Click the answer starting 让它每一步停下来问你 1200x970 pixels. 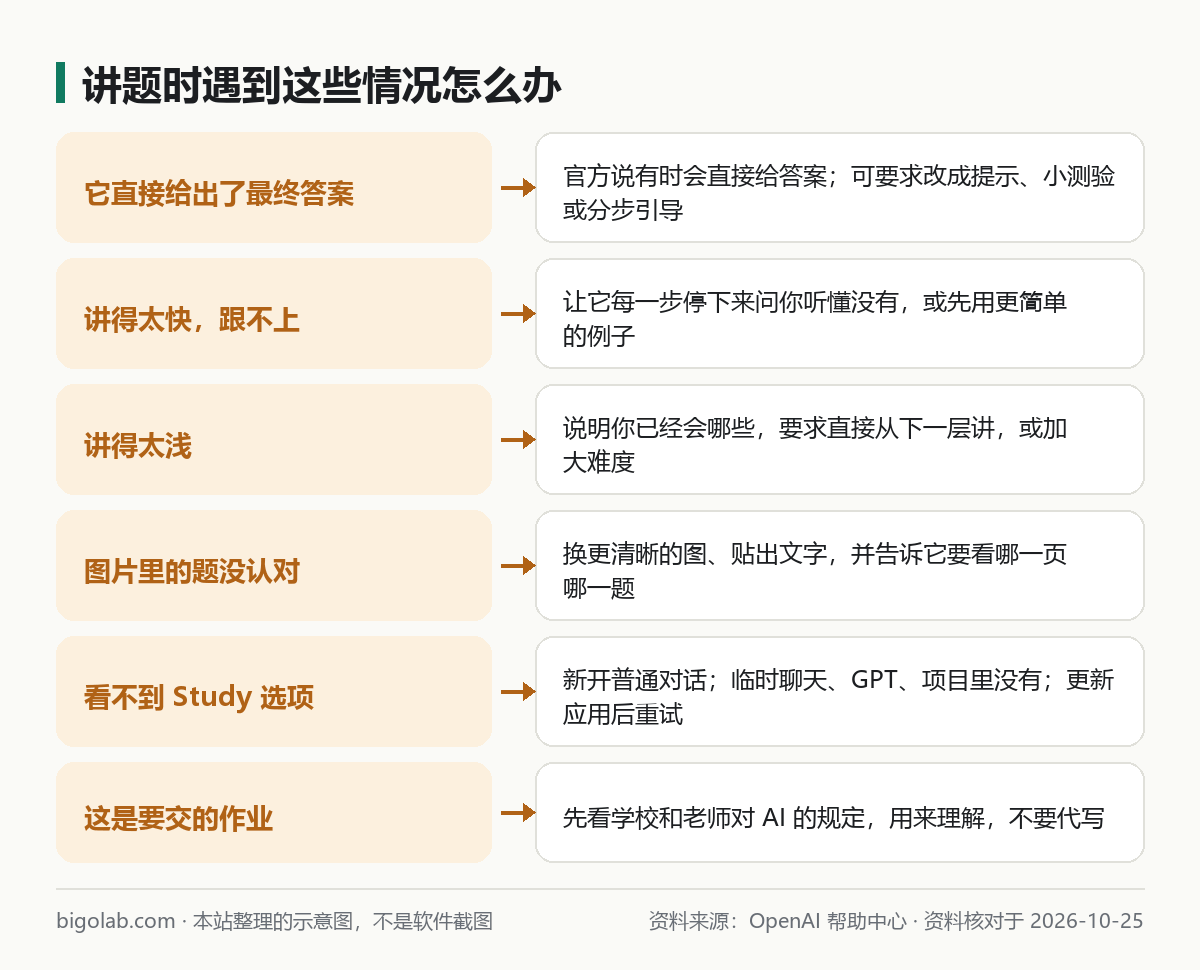840,313
